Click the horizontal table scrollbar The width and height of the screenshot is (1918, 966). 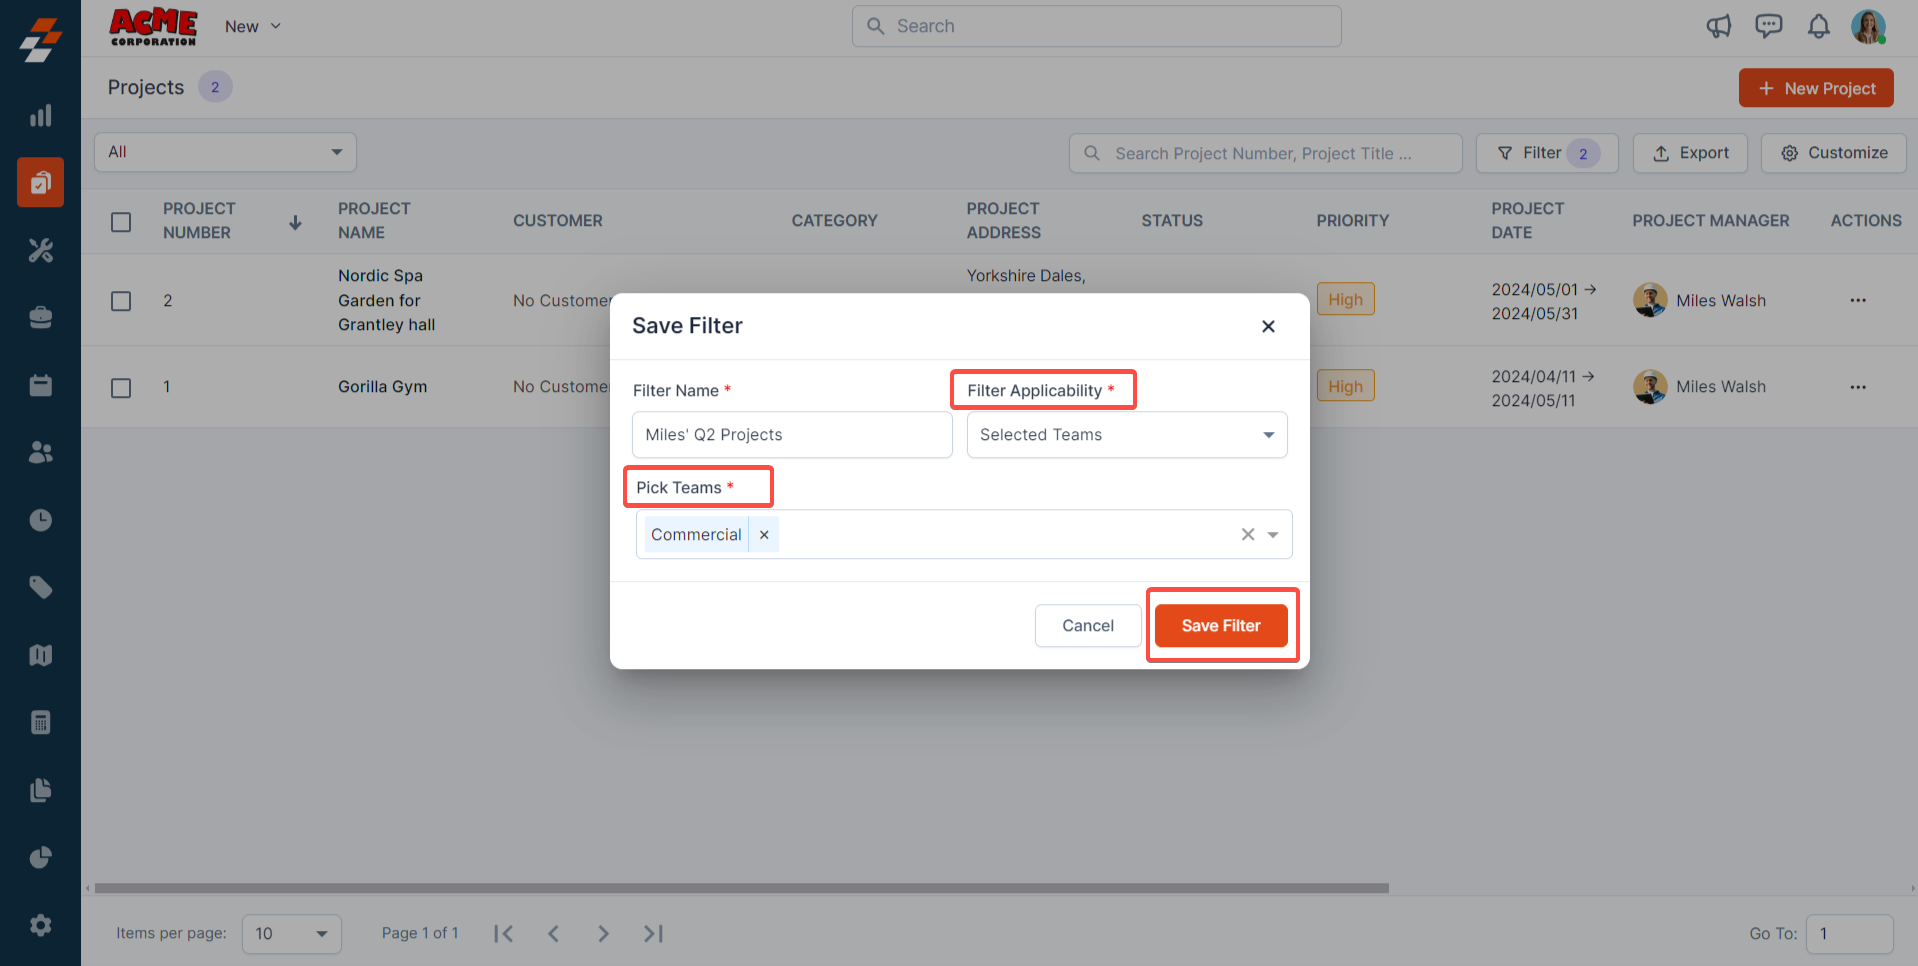741,888
